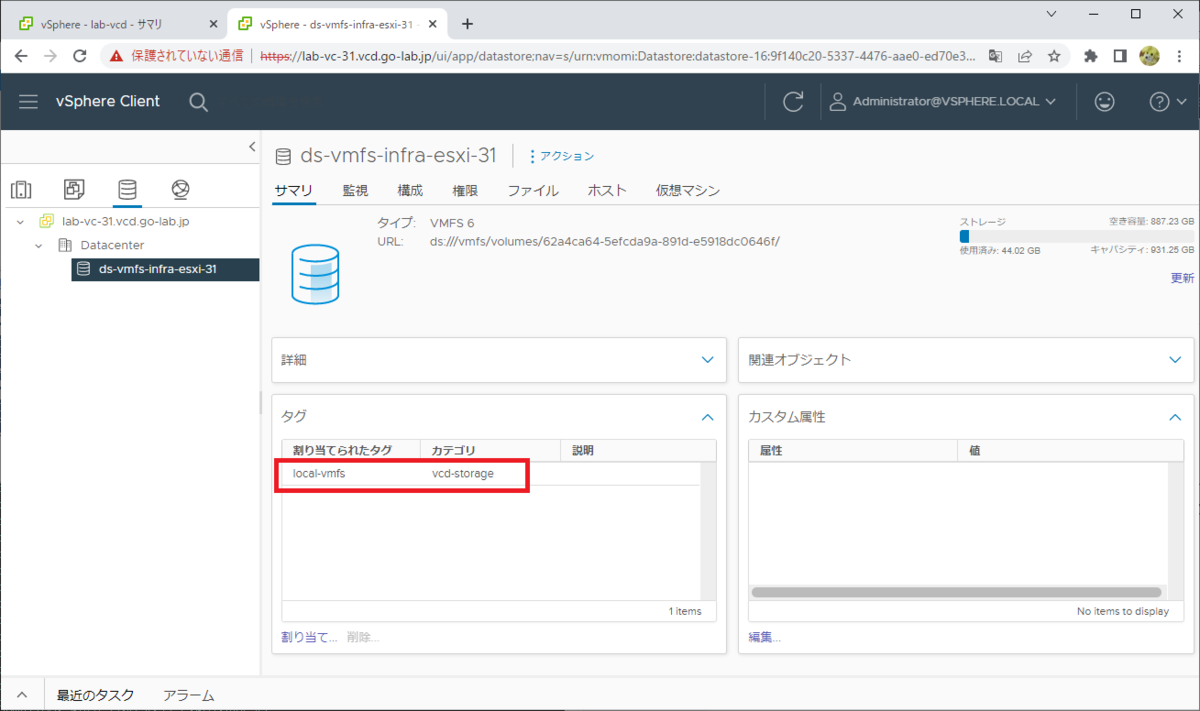Screen dimensions: 1200x711
Task: Refresh the inventory with the refresh icon
Action: (793, 101)
